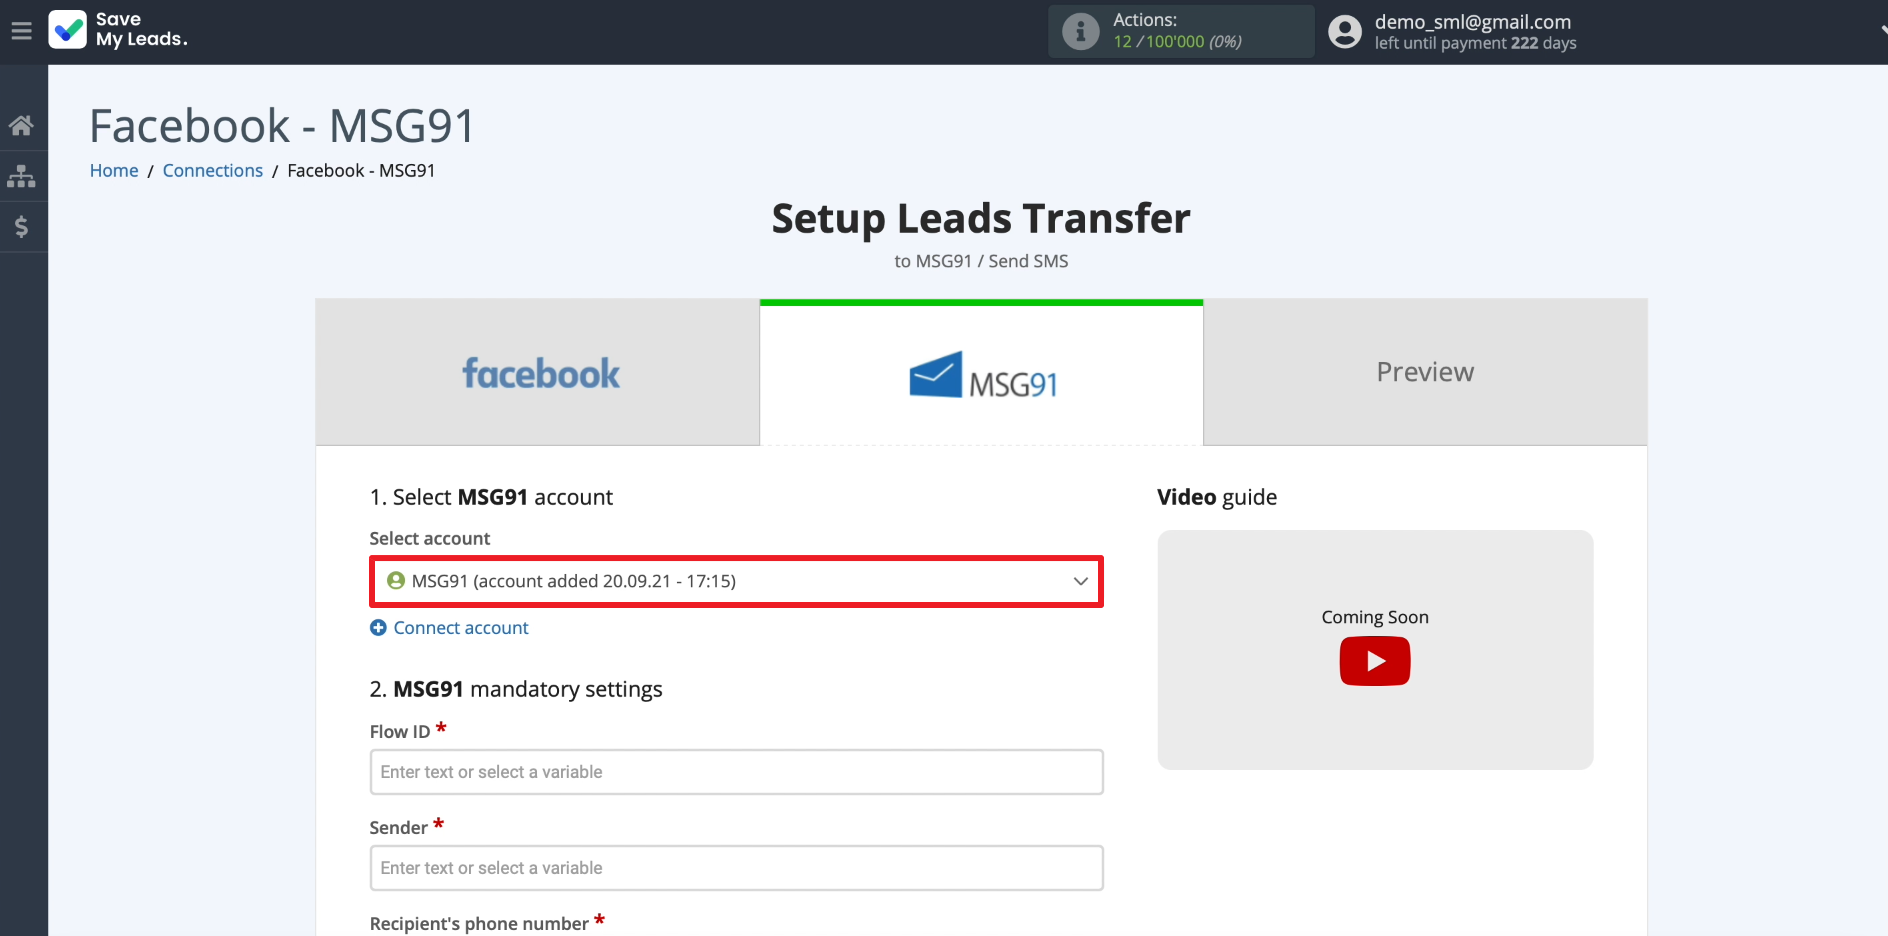Click the Connect account link
1888x936 pixels.
pos(461,628)
